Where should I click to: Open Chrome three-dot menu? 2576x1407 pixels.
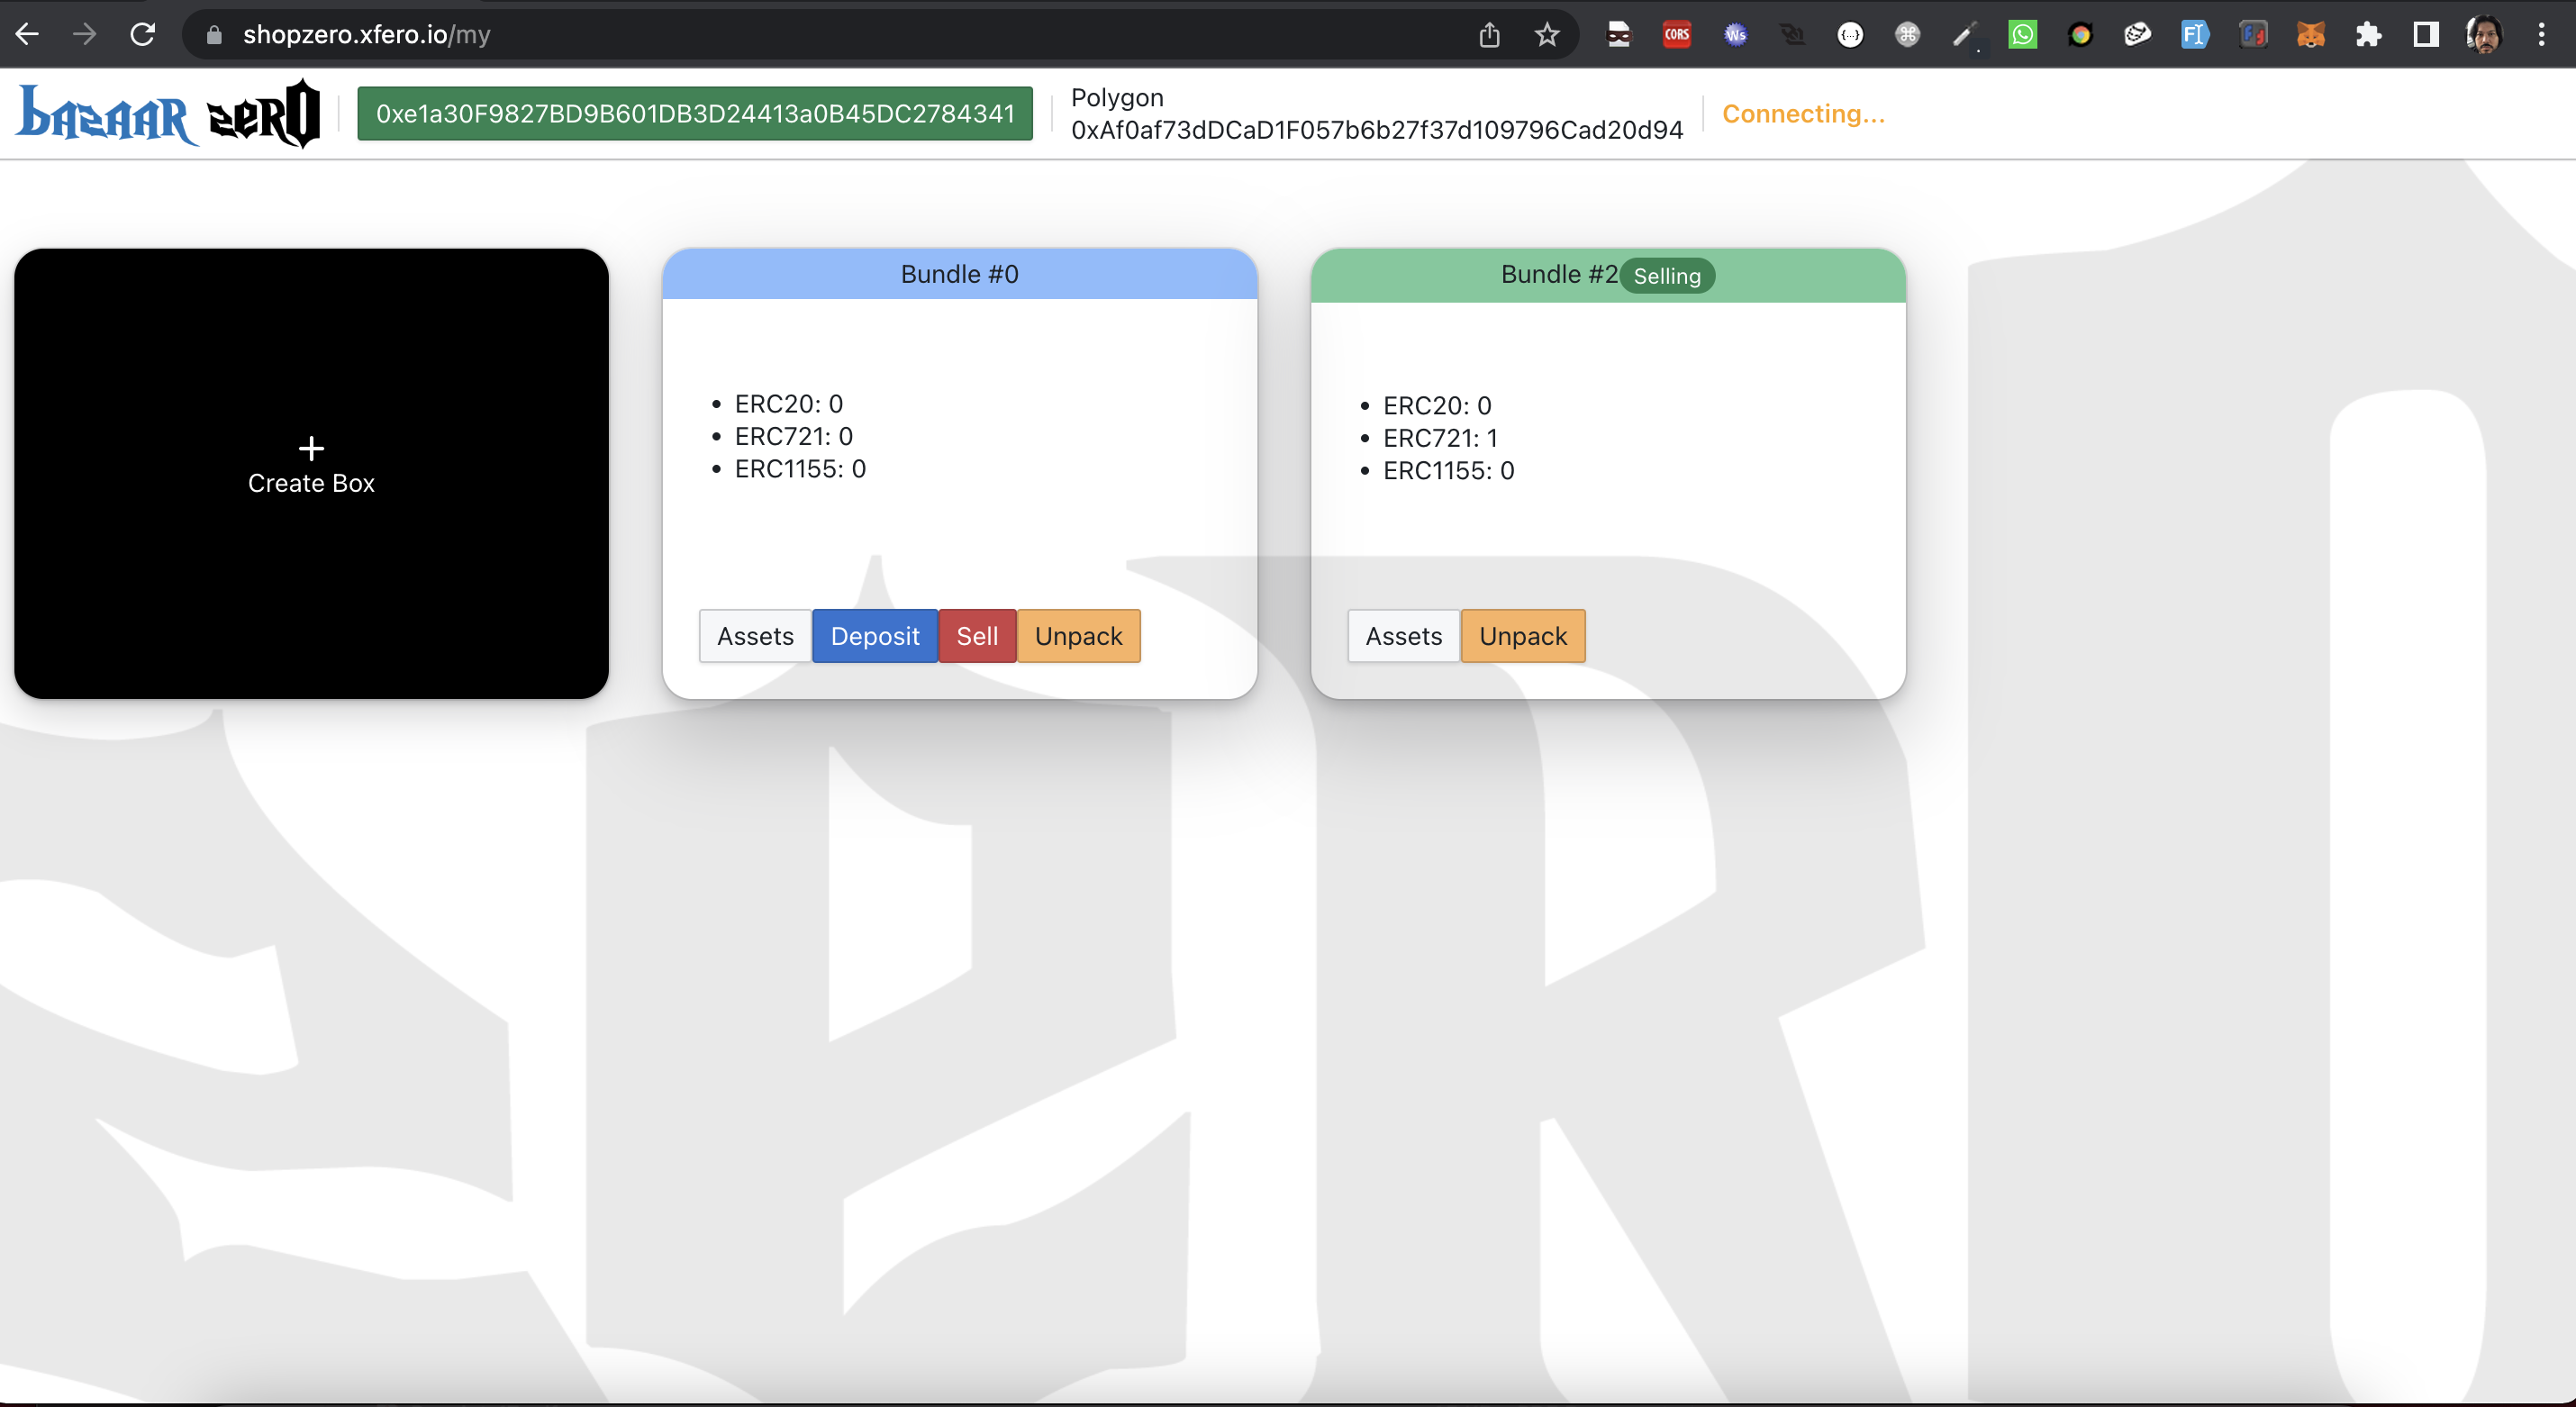coord(2541,35)
